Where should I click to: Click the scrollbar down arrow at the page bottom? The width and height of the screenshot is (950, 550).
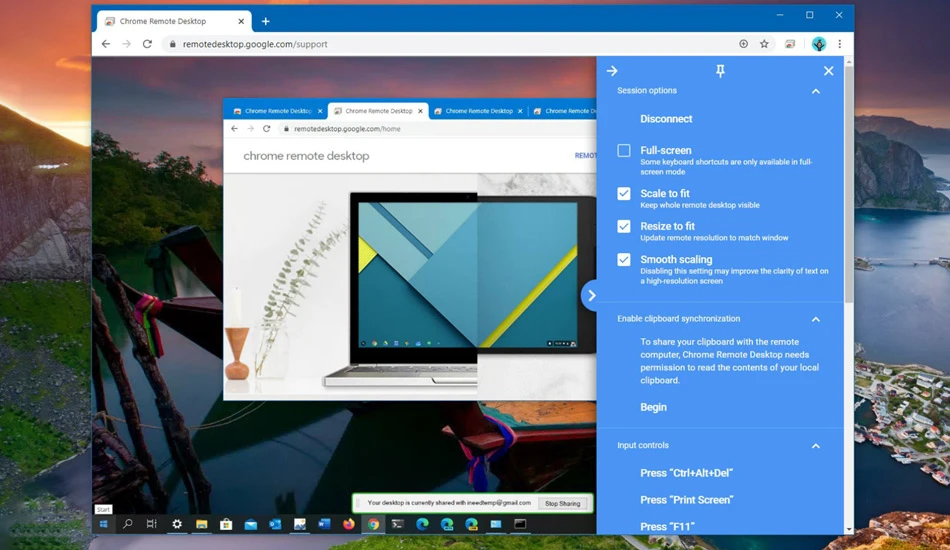point(849,529)
